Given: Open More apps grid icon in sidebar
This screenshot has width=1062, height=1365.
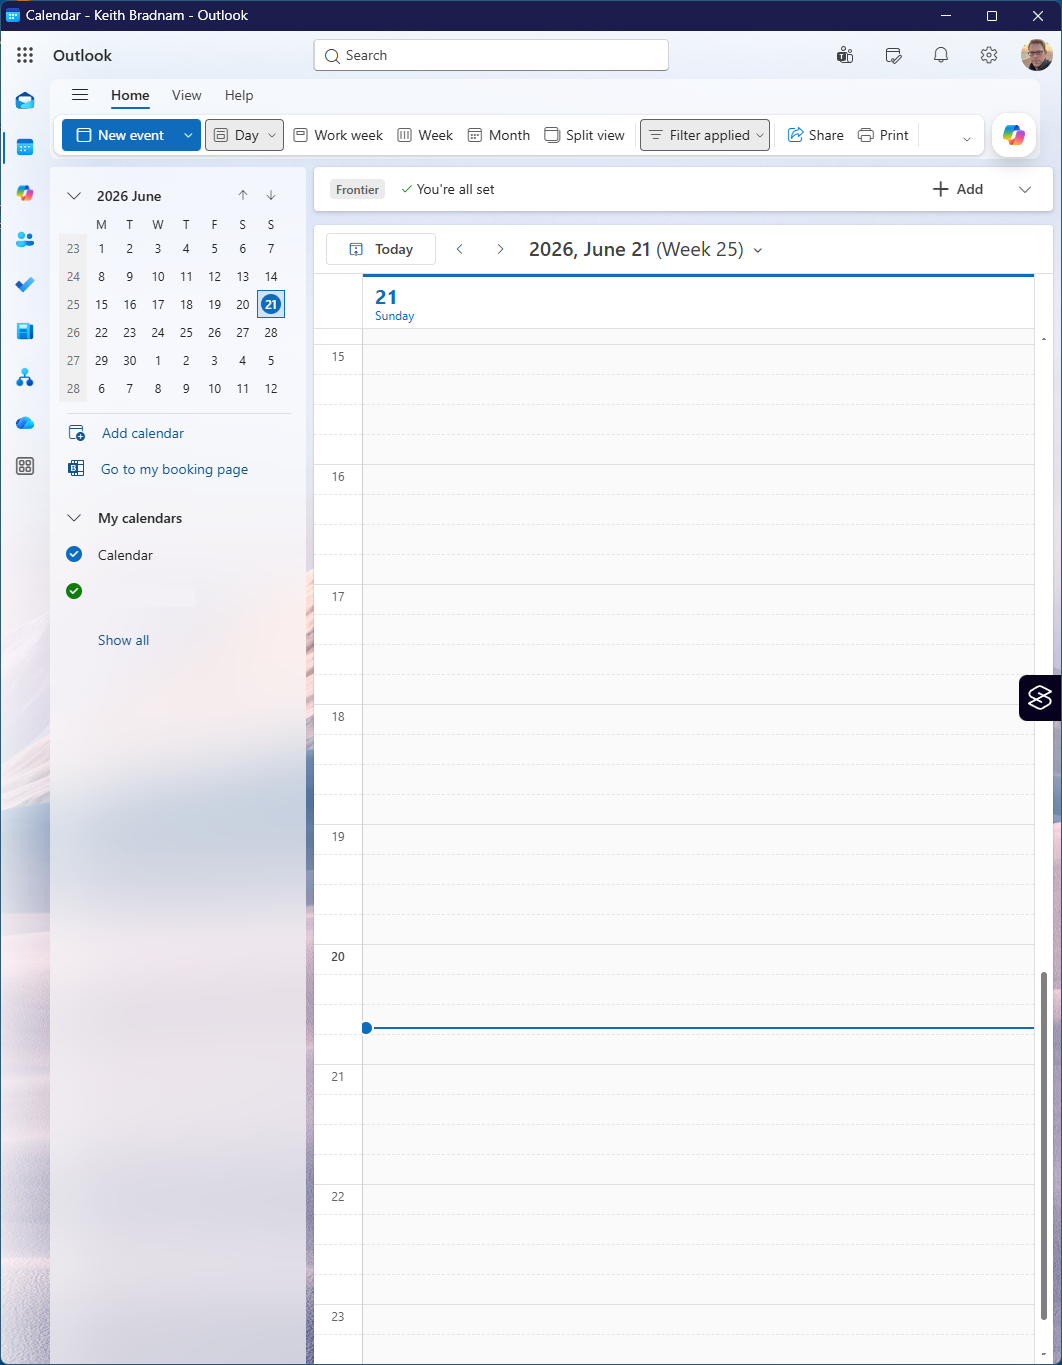Looking at the screenshot, I should (x=25, y=466).
